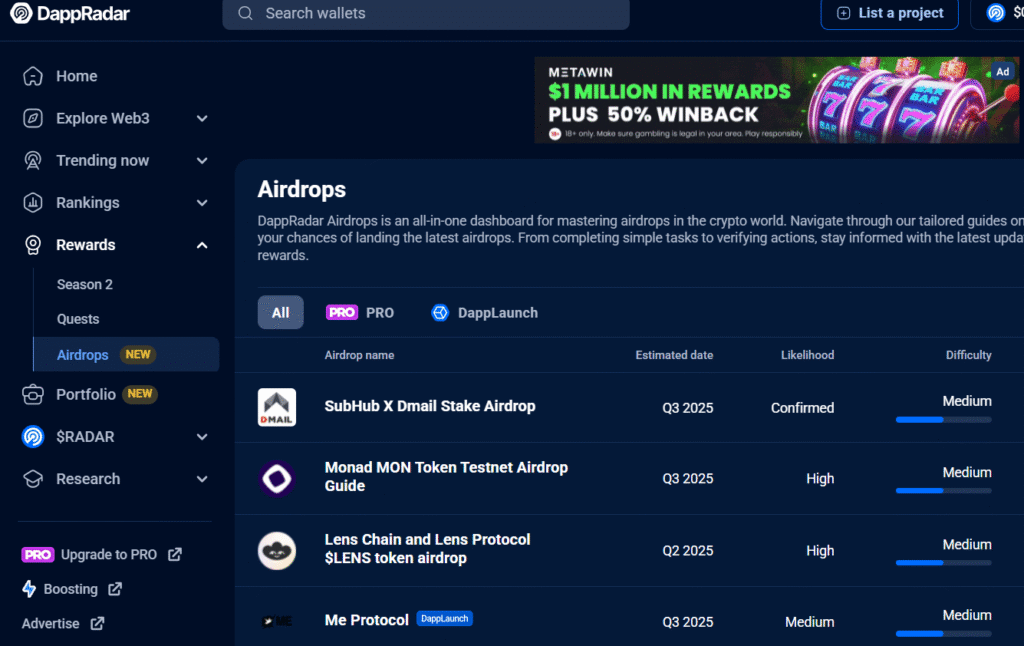Click the Ad label on the banner

click(1002, 72)
